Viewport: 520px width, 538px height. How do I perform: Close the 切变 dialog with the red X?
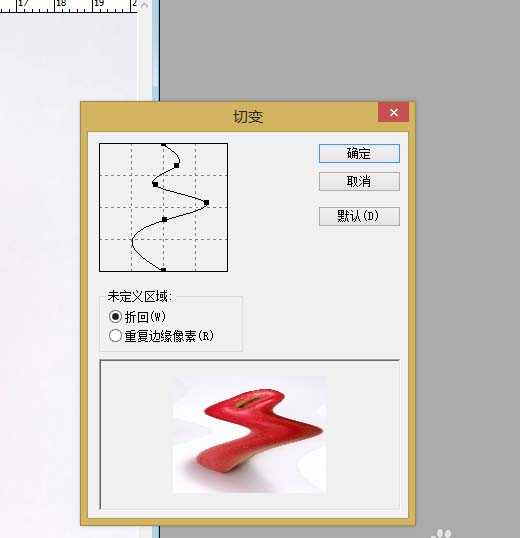[393, 112]
